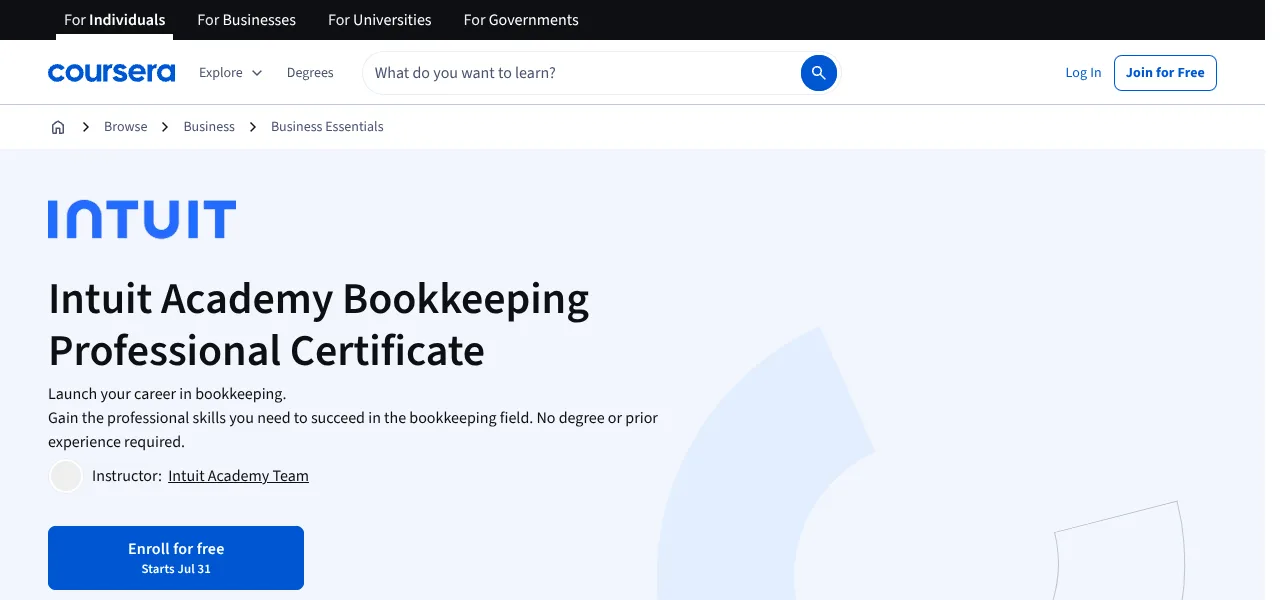Switch to For Governments tab

[521, 20]
